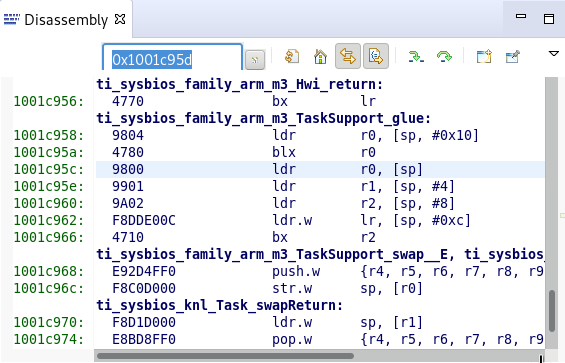This screenshot has width=565, height=363.
Task: Select instruction ldr r2, [sp, #8]
Action: [363, 203]
